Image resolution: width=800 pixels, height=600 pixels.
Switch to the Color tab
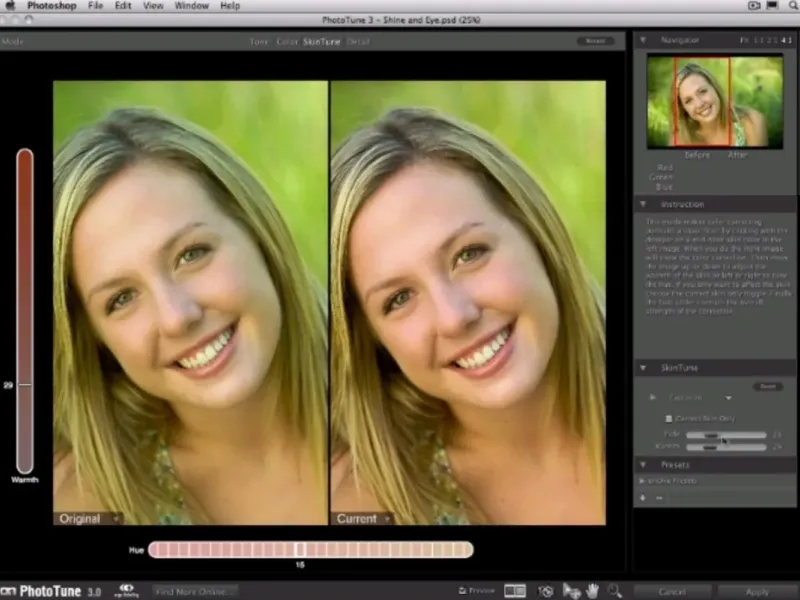(287, 42)
